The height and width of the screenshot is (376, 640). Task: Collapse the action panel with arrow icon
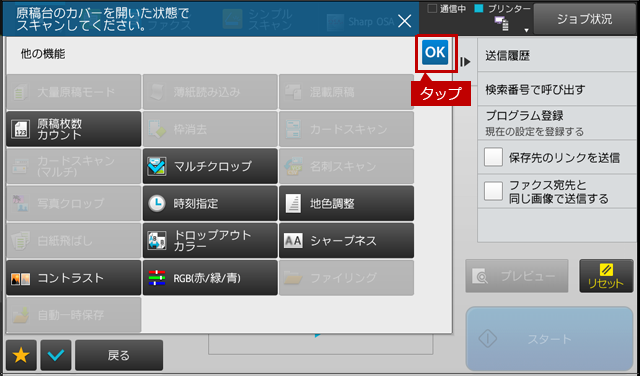465,62
